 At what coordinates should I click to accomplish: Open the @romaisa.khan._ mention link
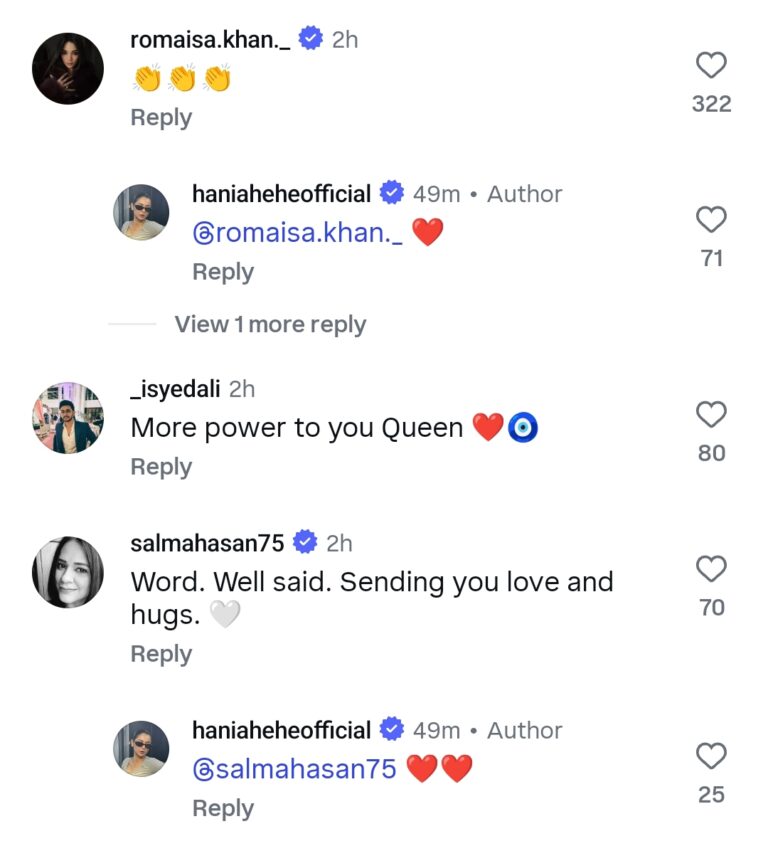point(297,233)
